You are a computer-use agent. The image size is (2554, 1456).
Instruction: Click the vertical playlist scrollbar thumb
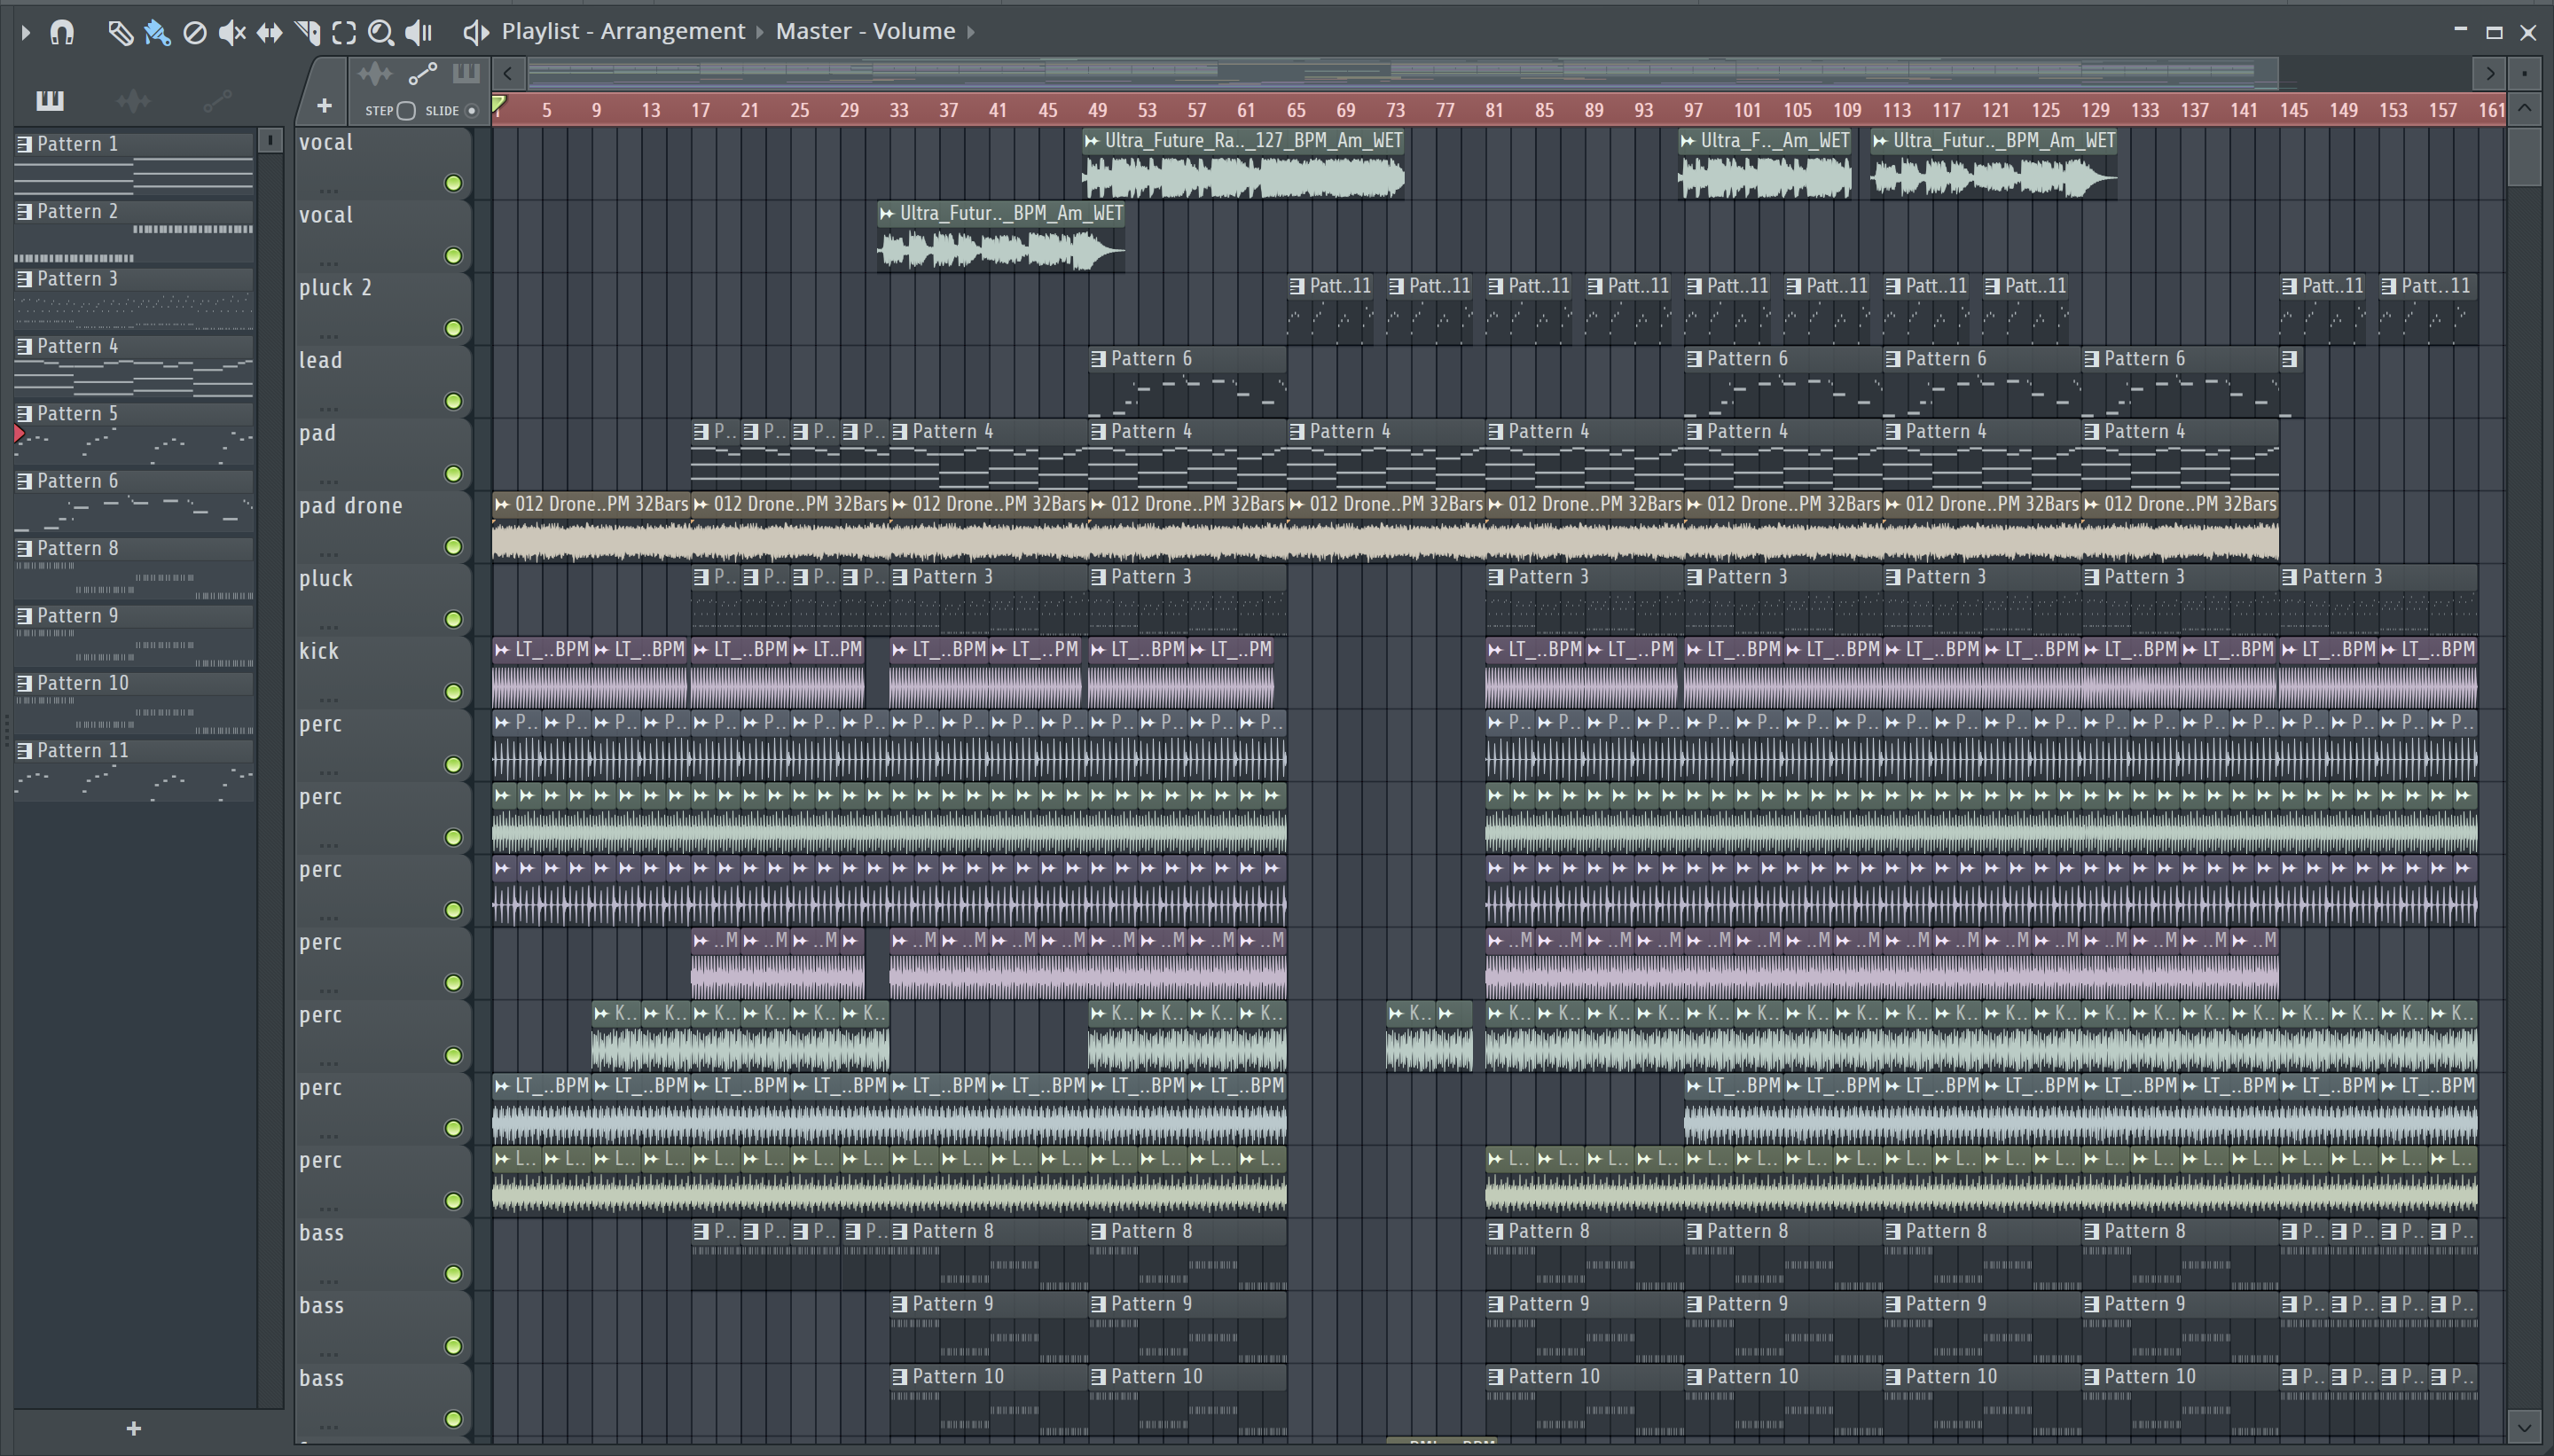point(2525,156)
